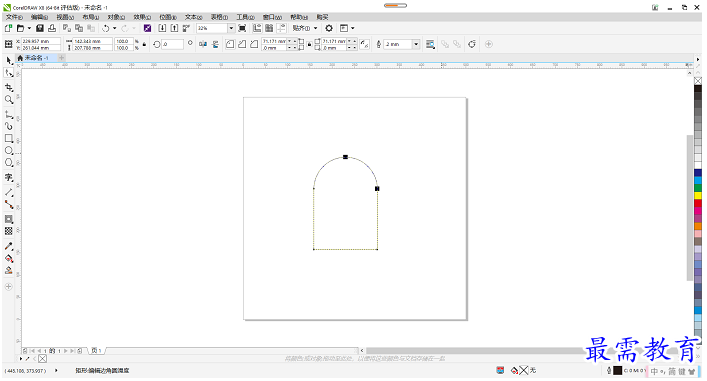The image size is (707, 381).
Task: Expand the coordinates flyout arrow in status bar
Action: (56, 371)
